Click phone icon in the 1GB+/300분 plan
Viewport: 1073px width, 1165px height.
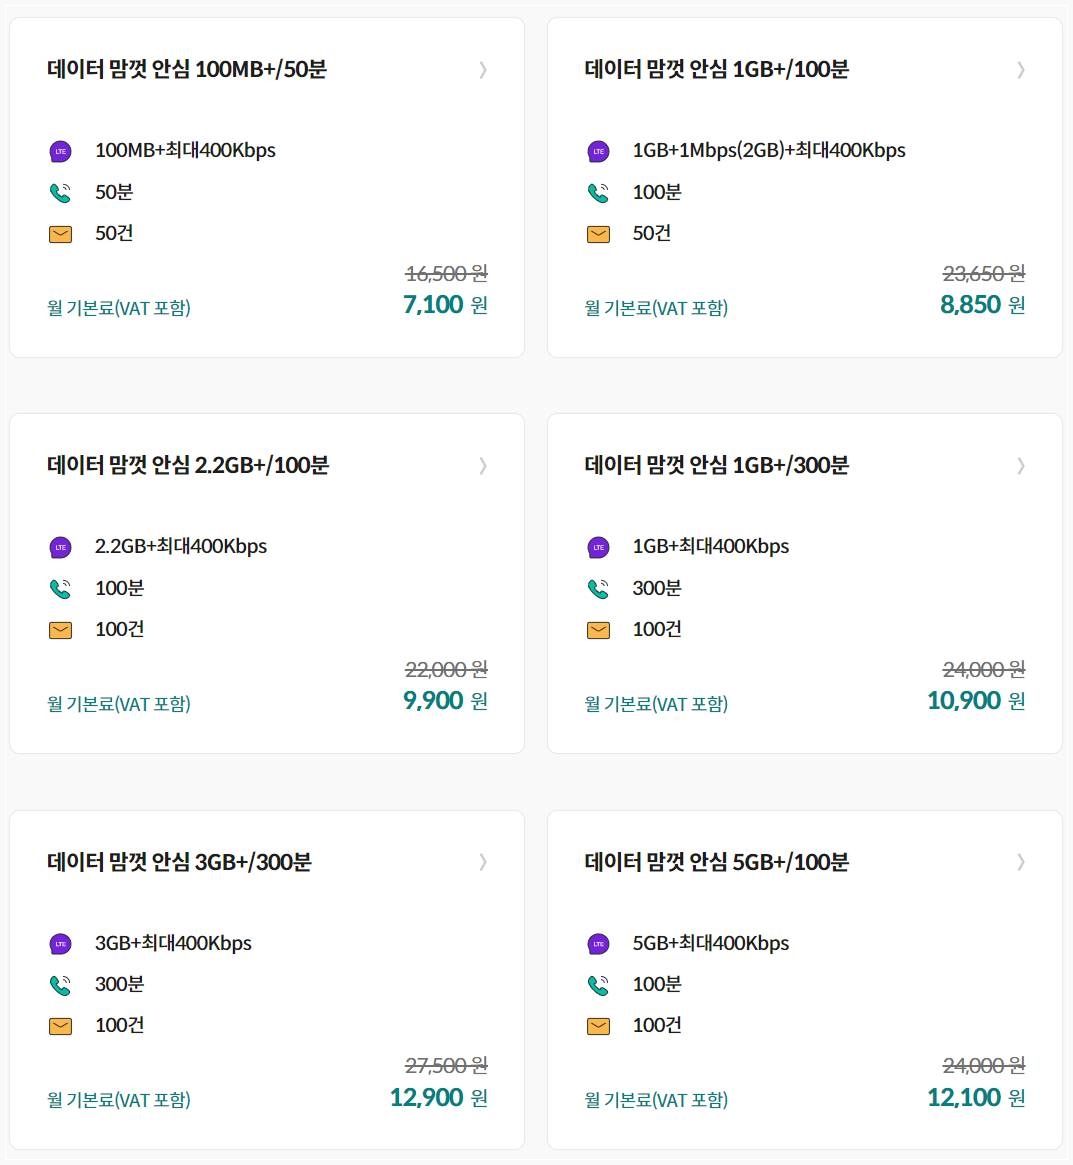click(598, 588)
